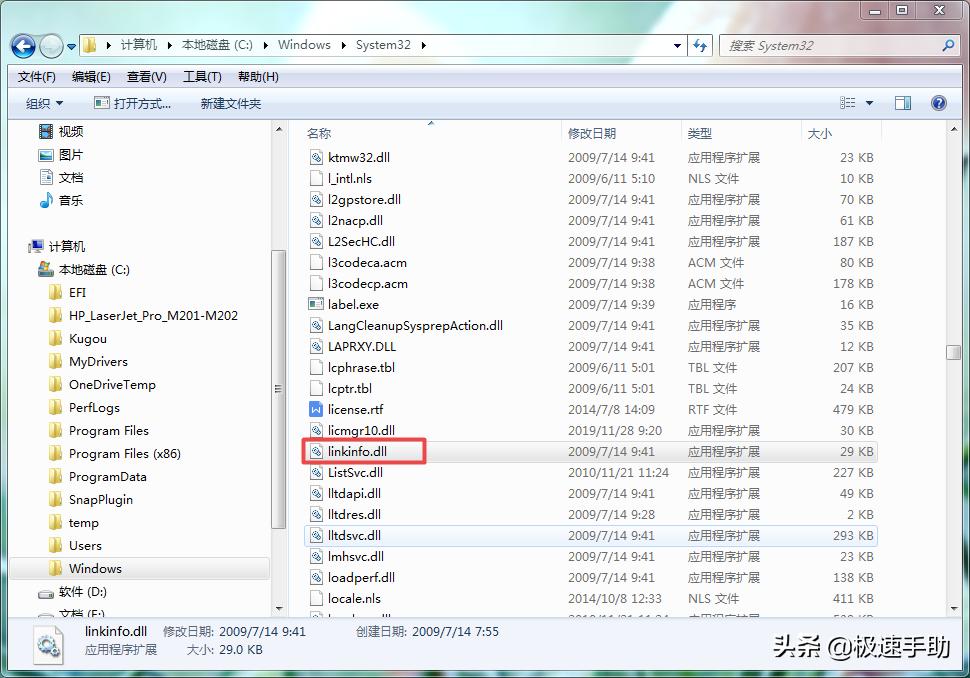Click the Forward navigation arrow
The image size is (970, 678).
coord(50,46)
